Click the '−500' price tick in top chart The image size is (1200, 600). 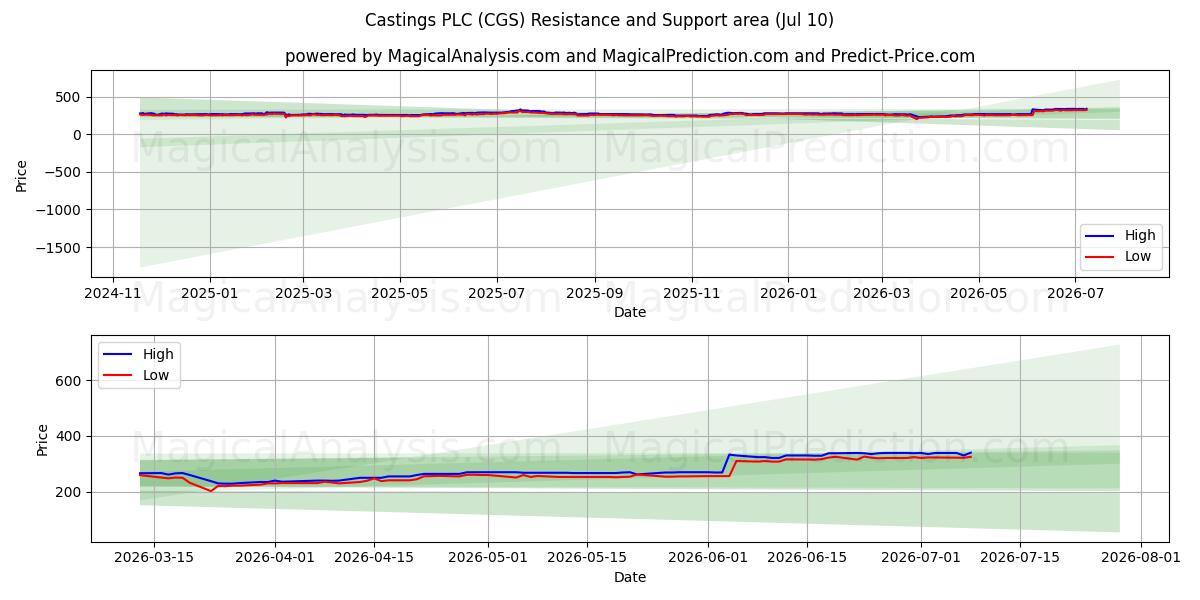(x=65, y=172)
